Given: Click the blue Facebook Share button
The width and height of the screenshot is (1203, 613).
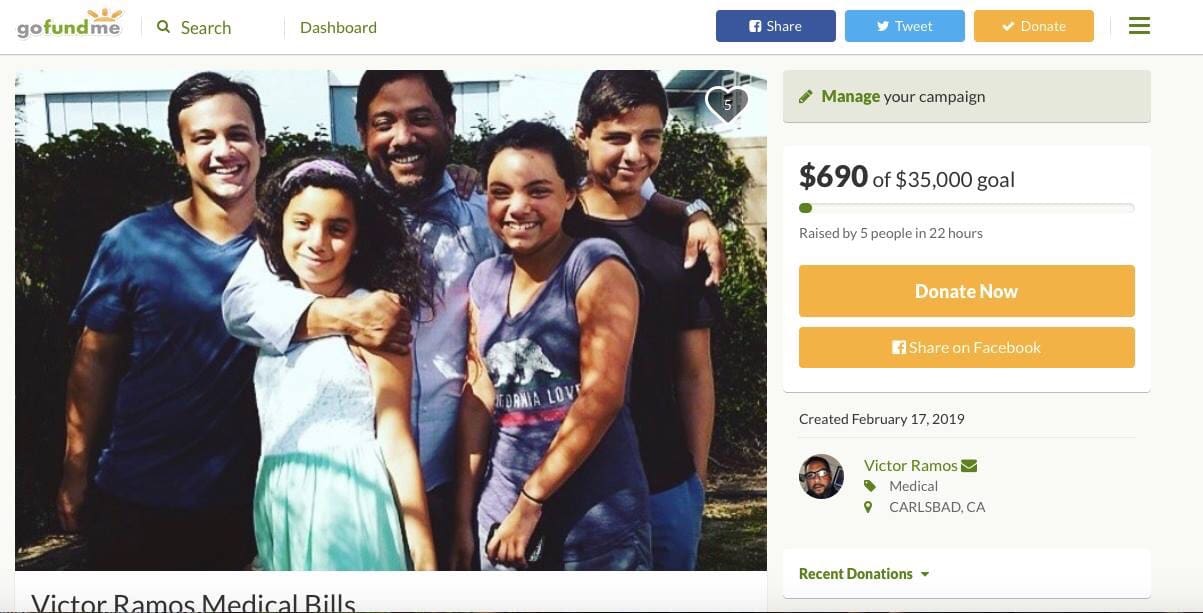Looking at the screenshot, I should 776,26.
